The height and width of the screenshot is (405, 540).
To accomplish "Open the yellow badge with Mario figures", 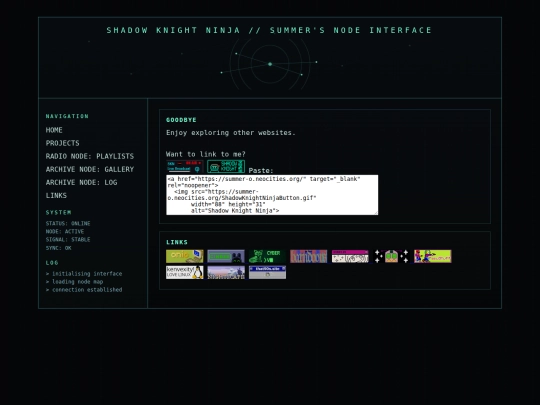I will (433, 256).
